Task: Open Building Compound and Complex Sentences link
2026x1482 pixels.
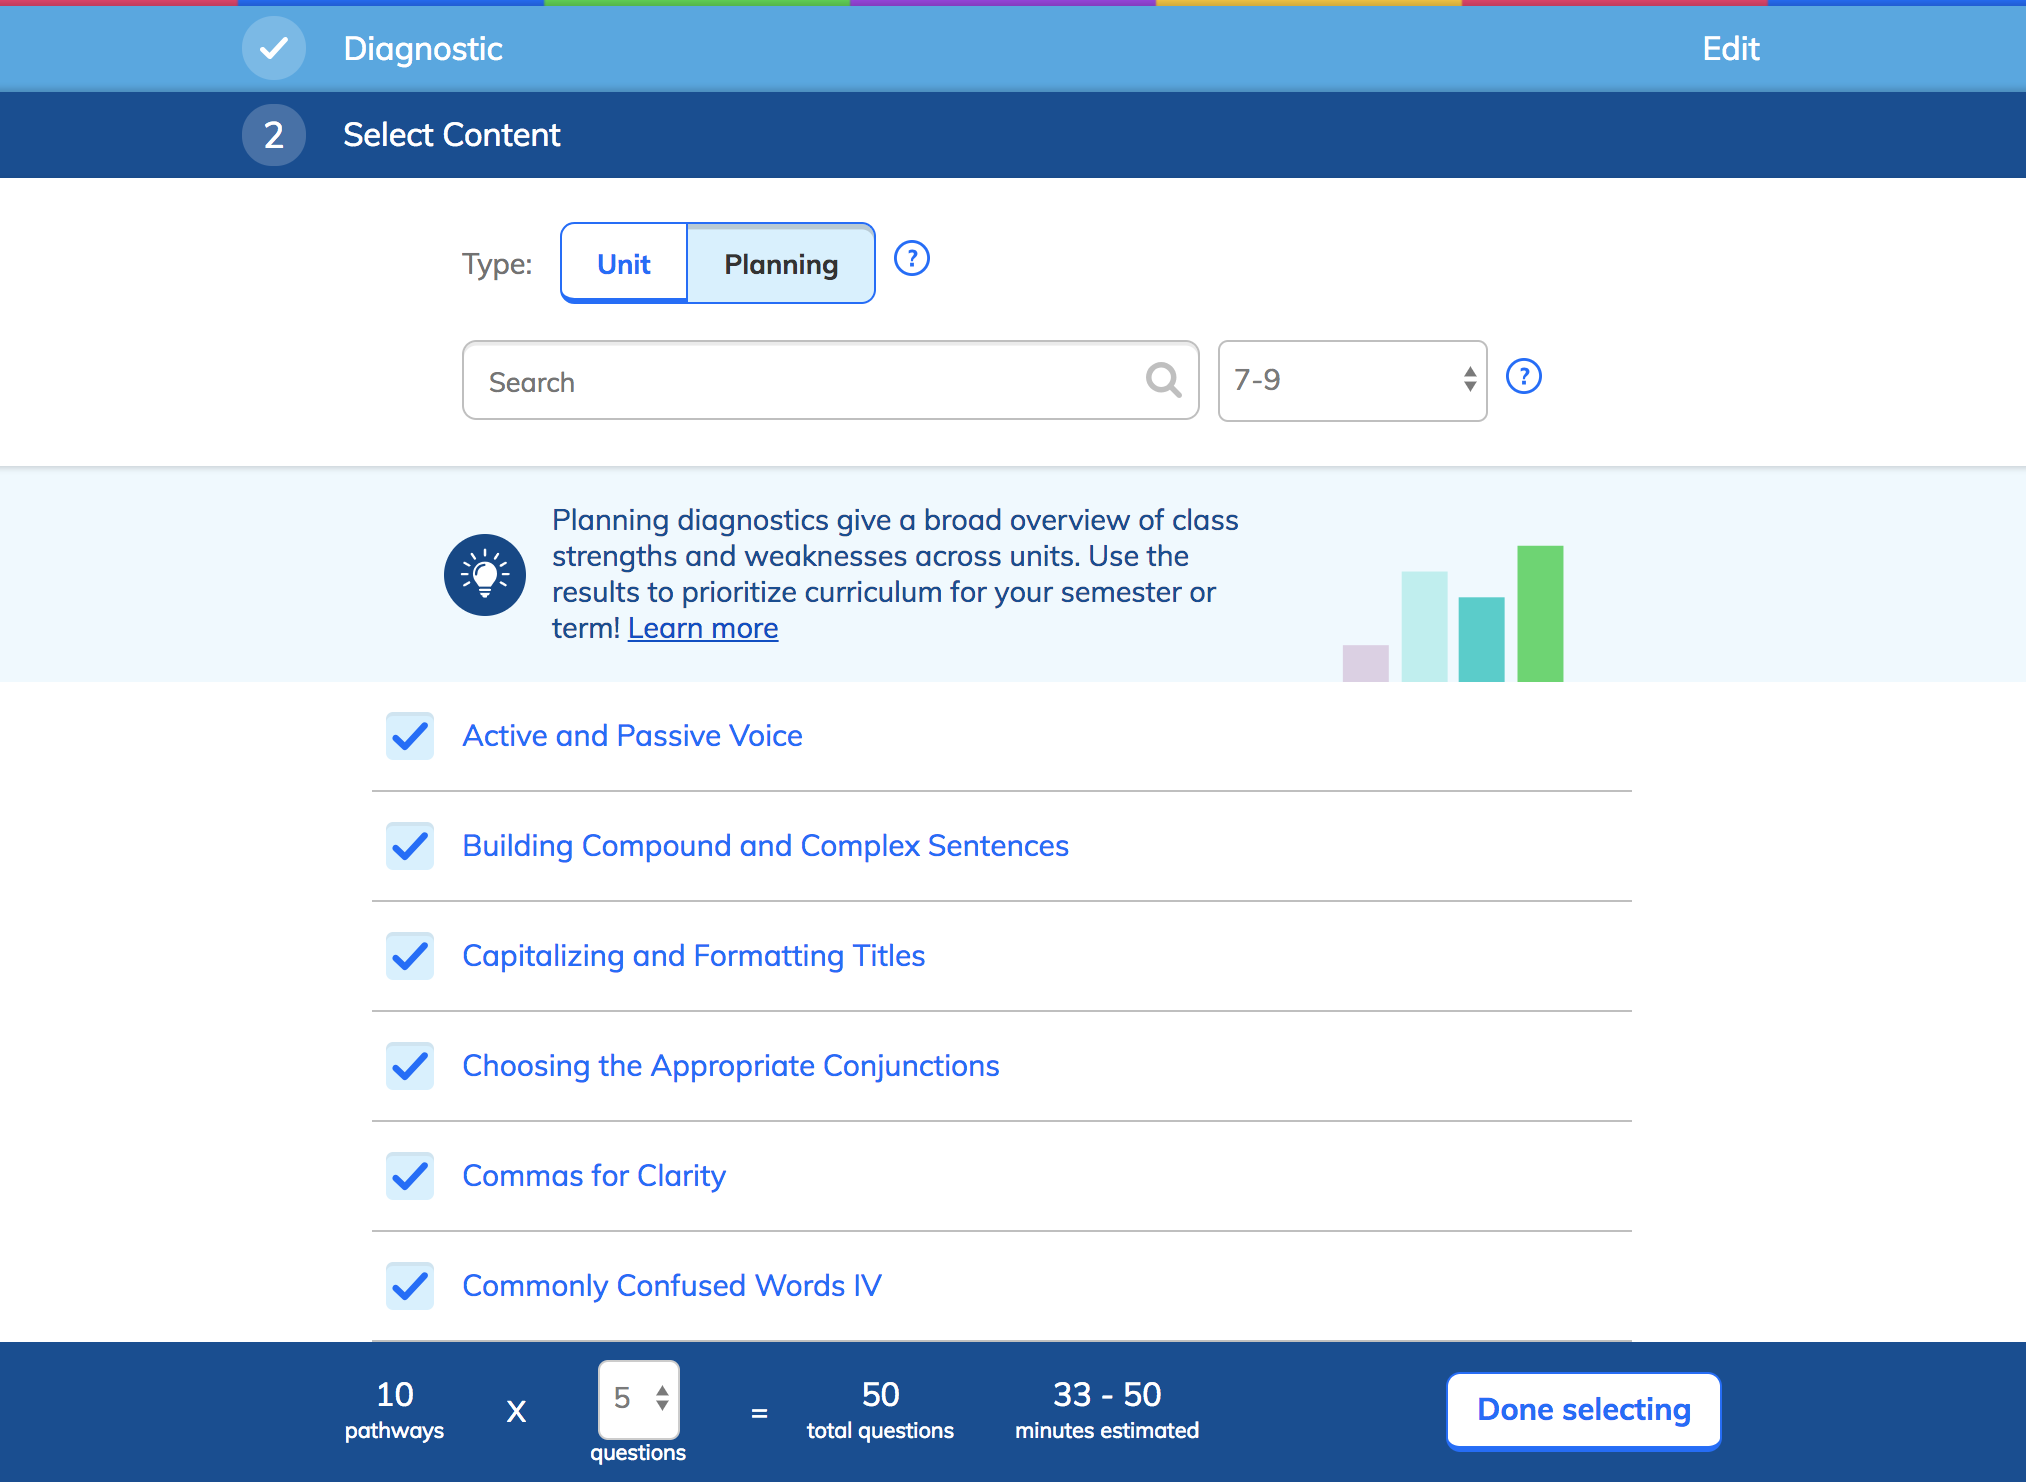Action: pos(765,846)
